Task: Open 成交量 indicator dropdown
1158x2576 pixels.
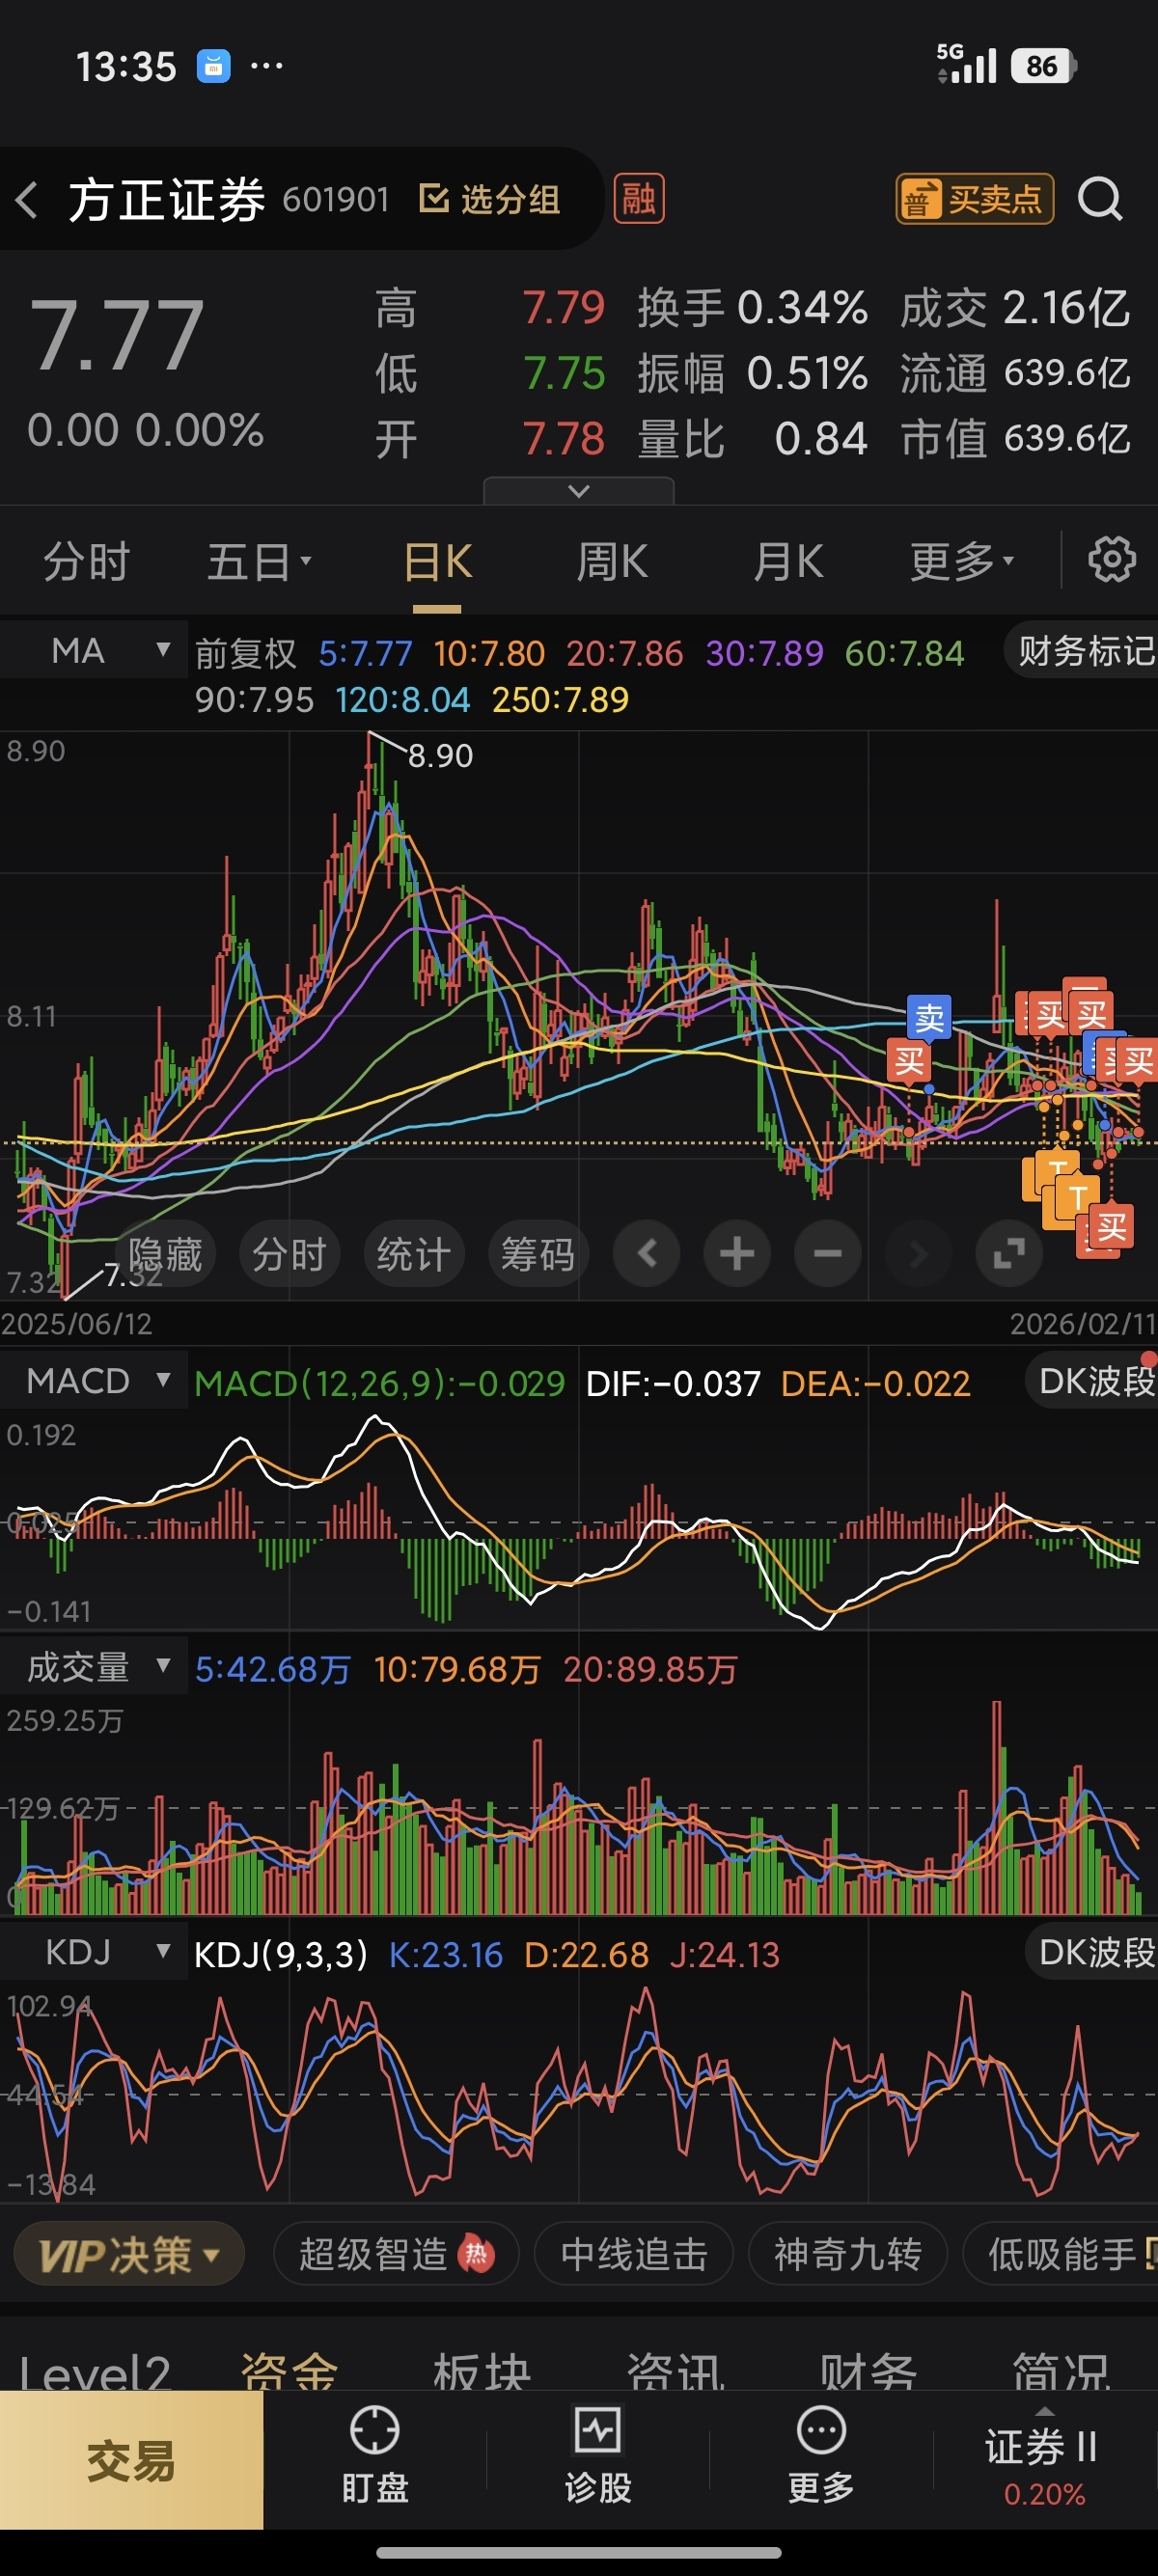Action: pyautogui.click(x=93, y=1666)
